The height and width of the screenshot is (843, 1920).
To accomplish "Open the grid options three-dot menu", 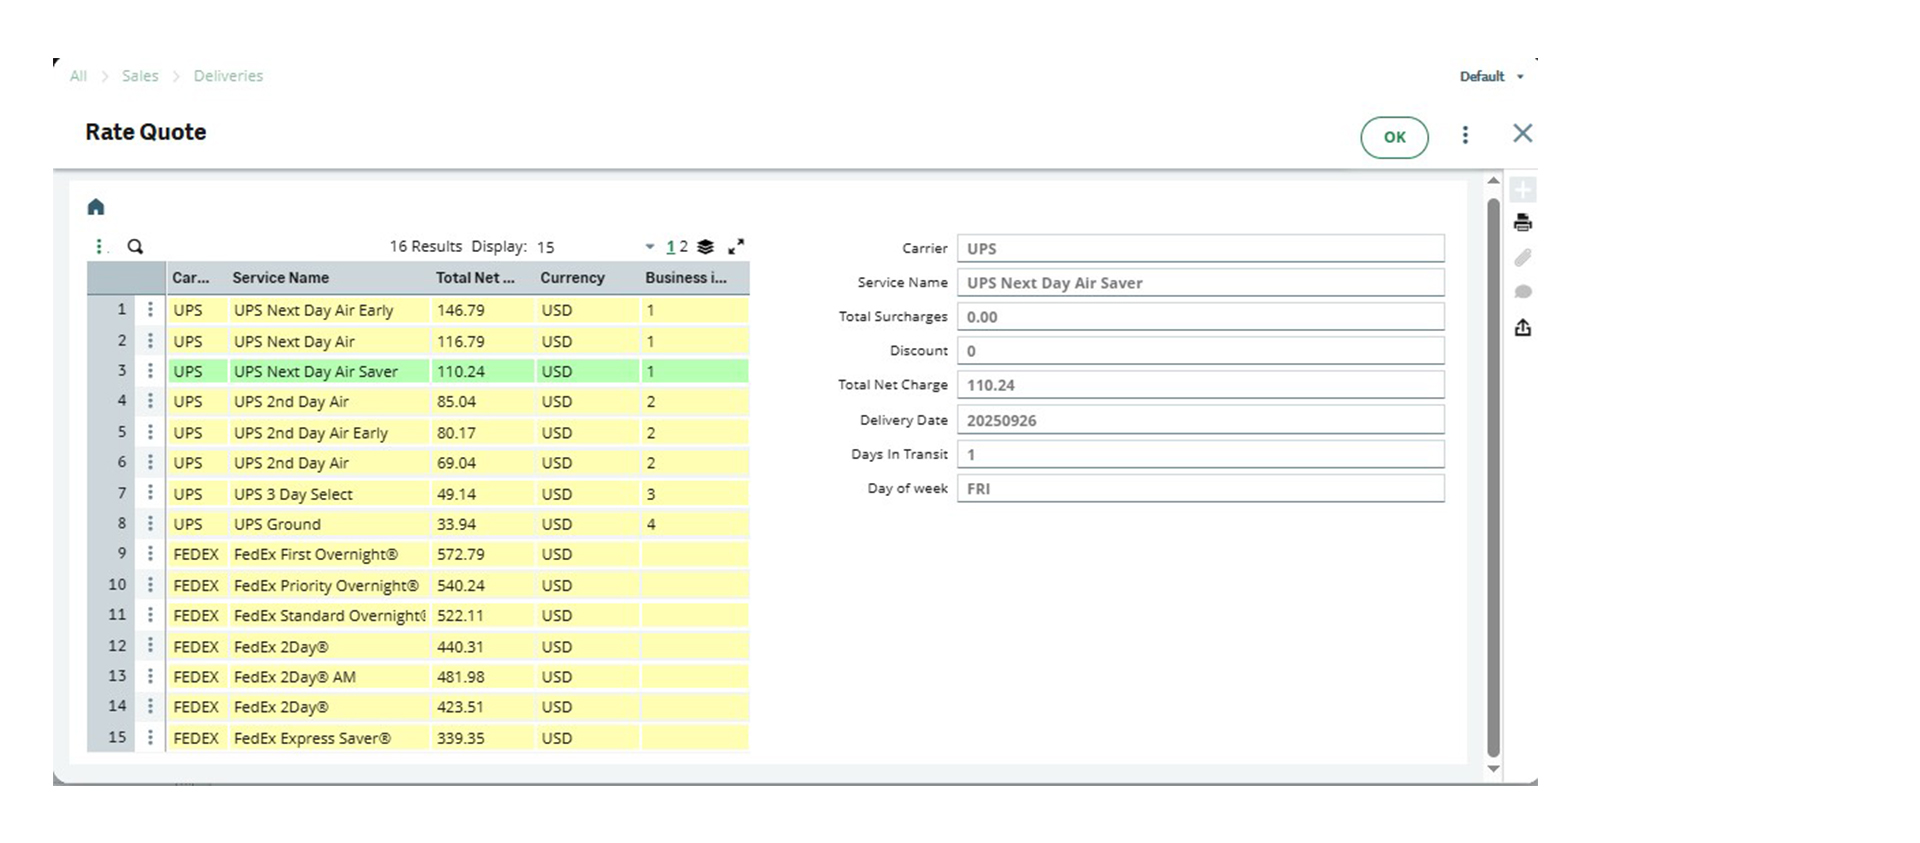I will (x=99, y=246).
